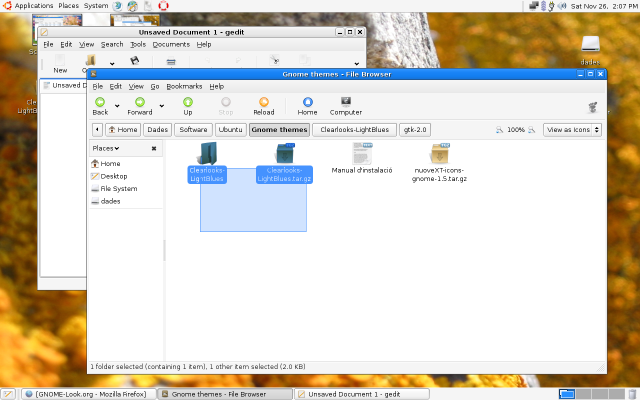Close the Places side pane
The width and height of the screenshot is (640, 400).
pyautogui.click(x=154, y=149)
